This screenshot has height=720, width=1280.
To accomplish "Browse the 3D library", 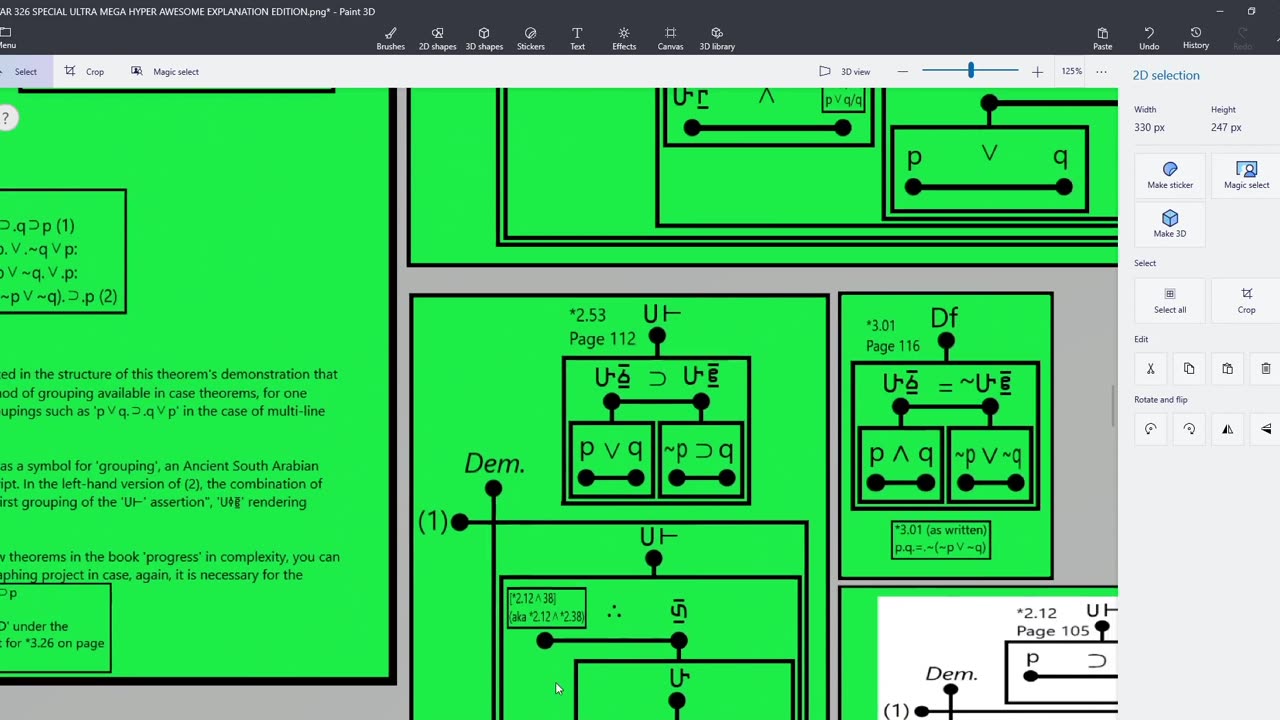I will [x=717, y=38].
